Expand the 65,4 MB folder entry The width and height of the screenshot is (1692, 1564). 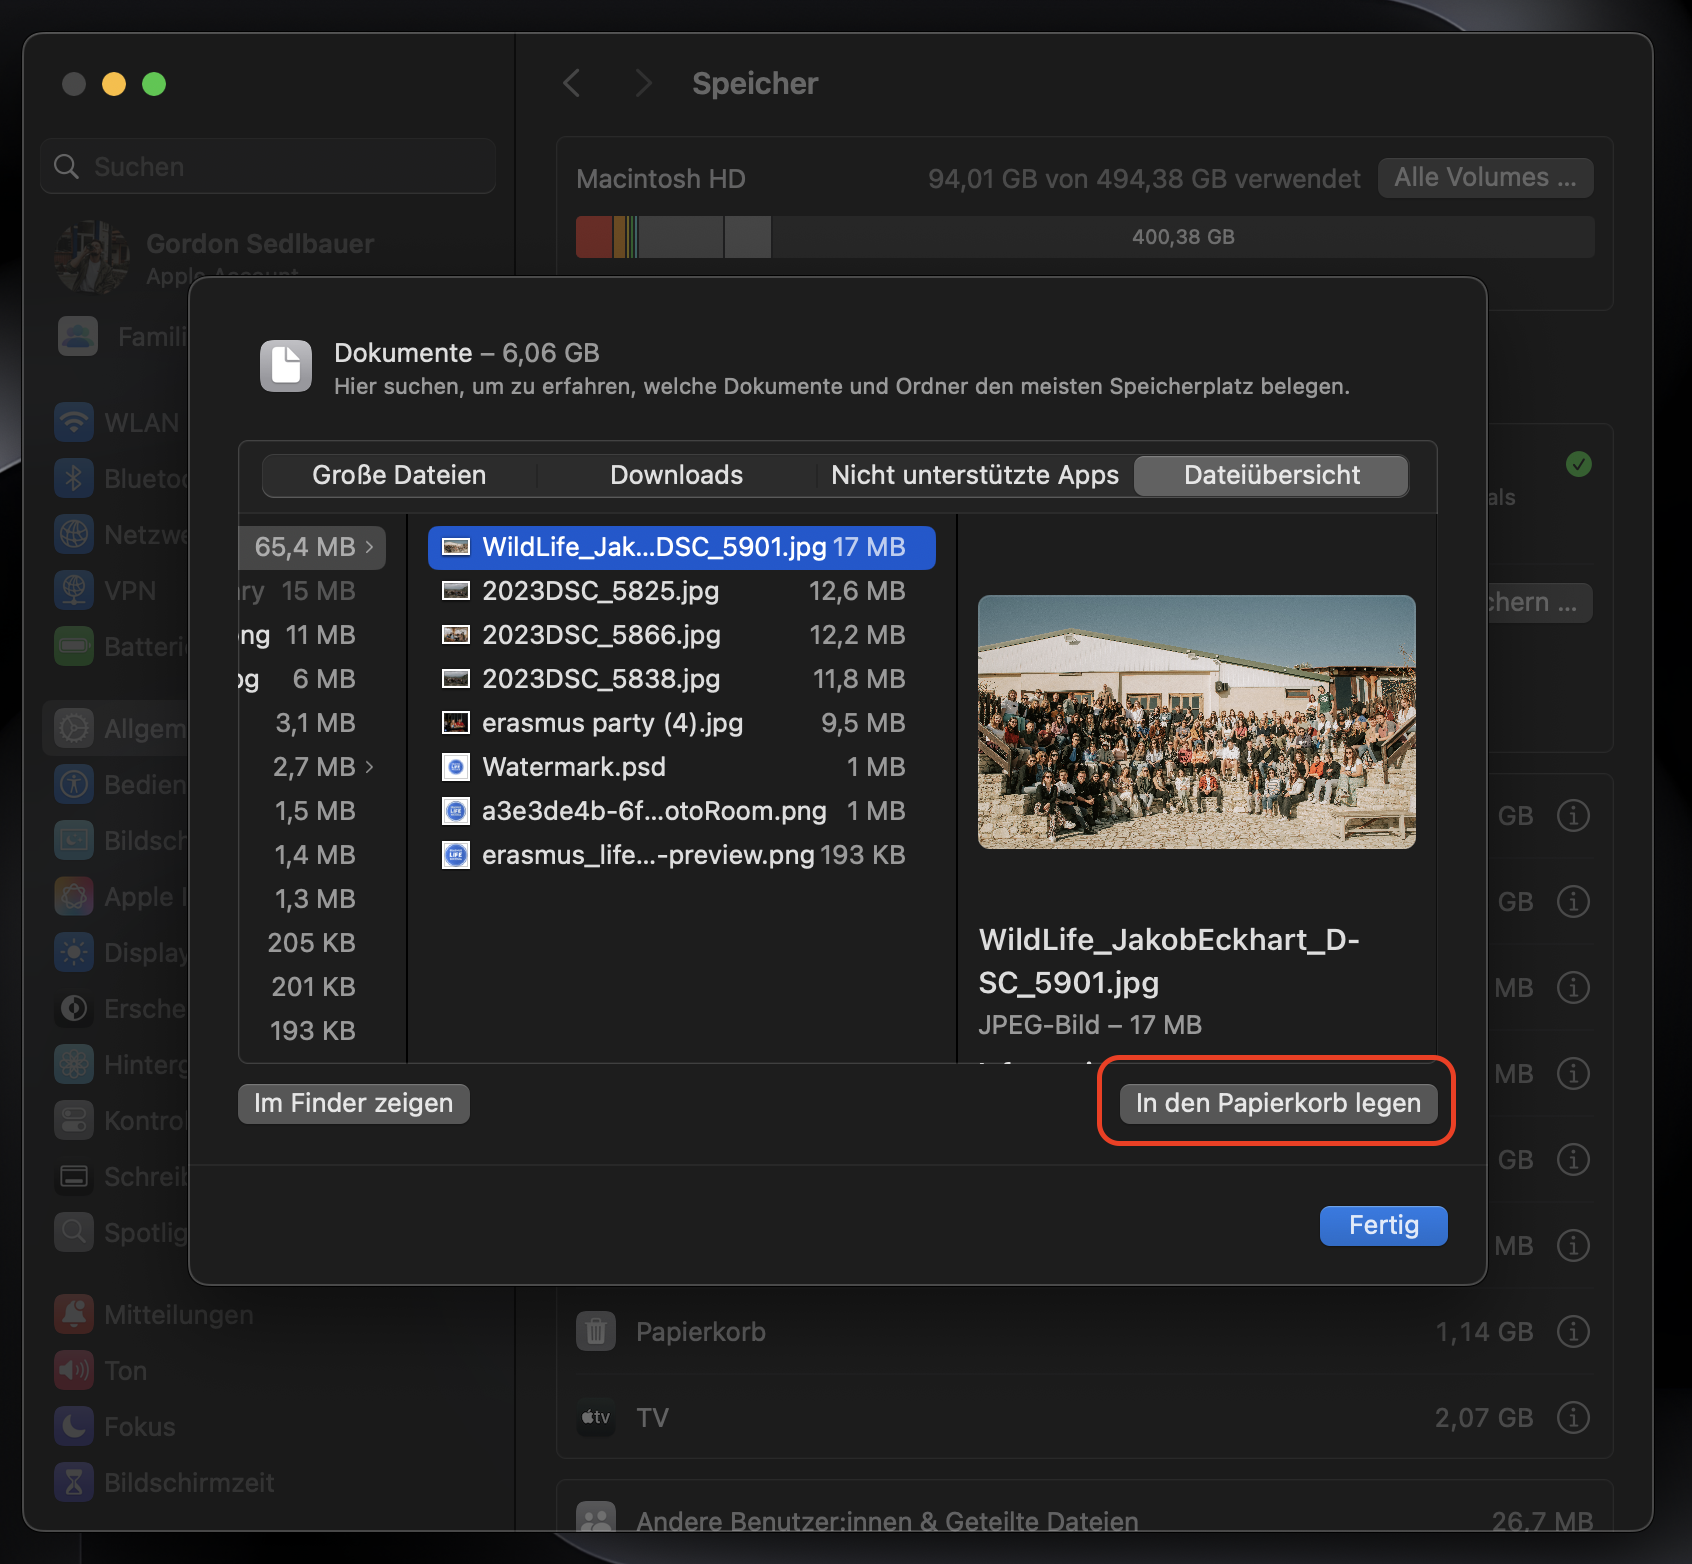(371, 547)
